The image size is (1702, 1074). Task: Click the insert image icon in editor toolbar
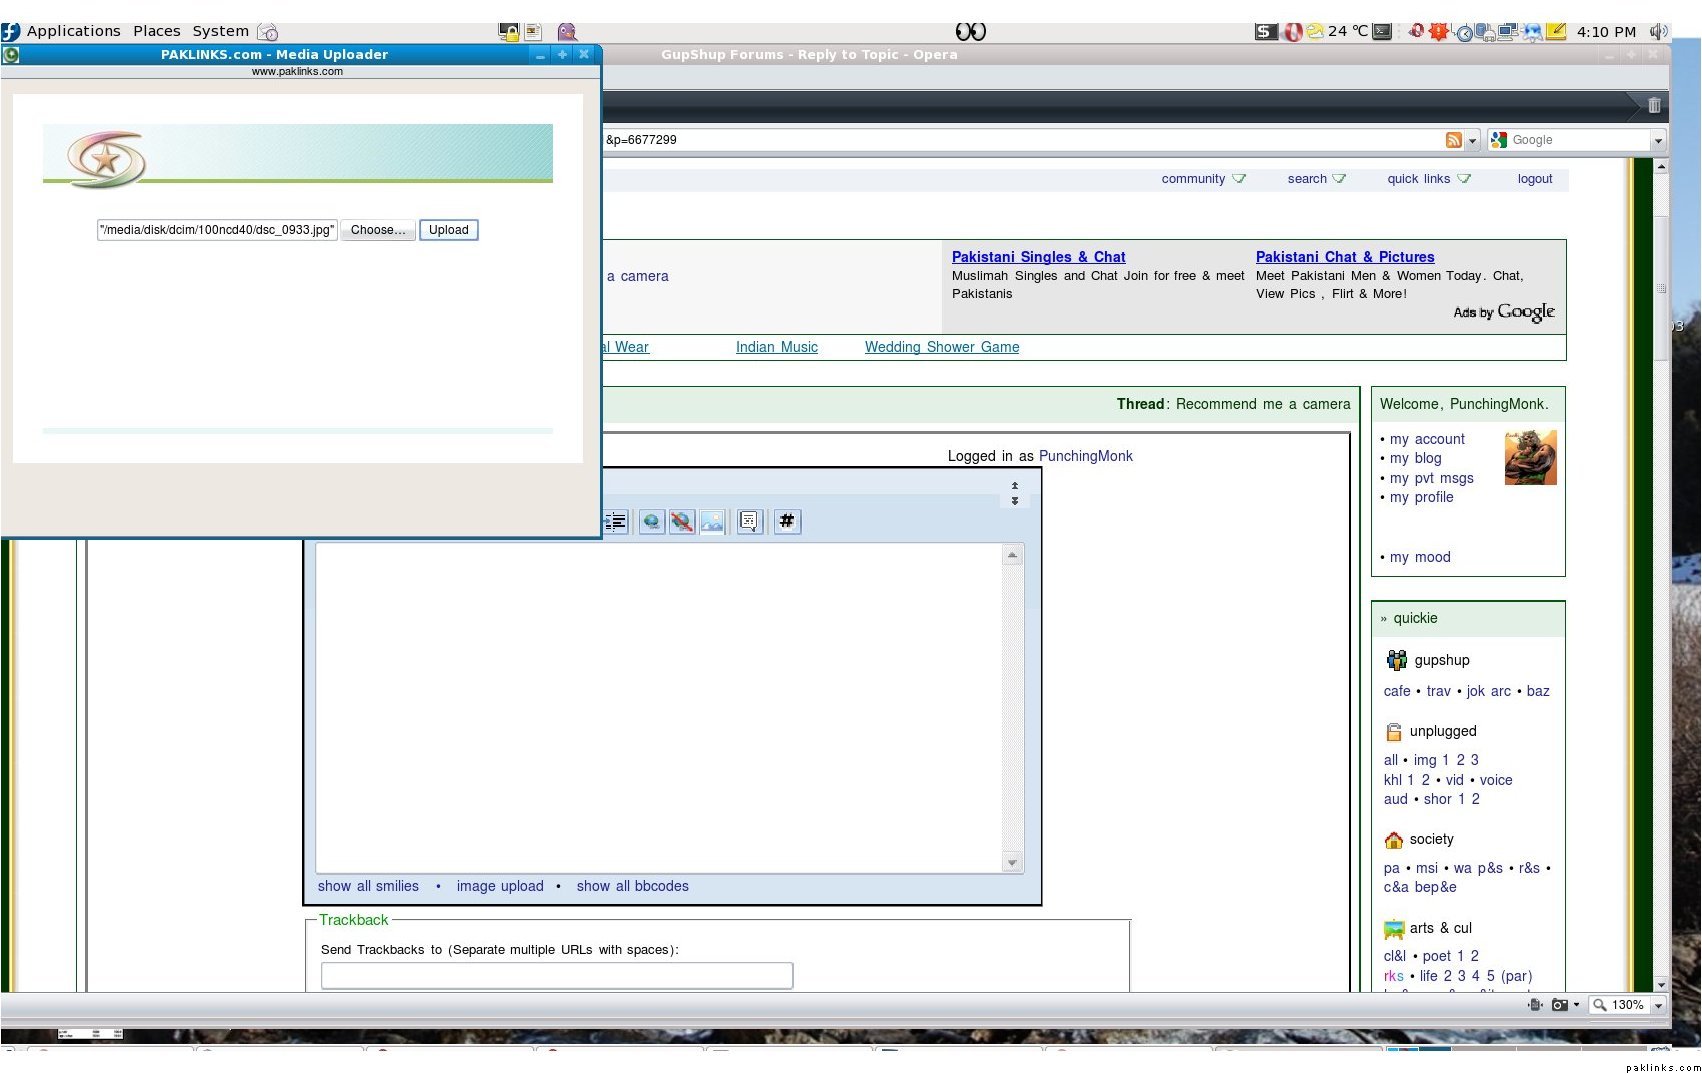[x=712, y=522]
